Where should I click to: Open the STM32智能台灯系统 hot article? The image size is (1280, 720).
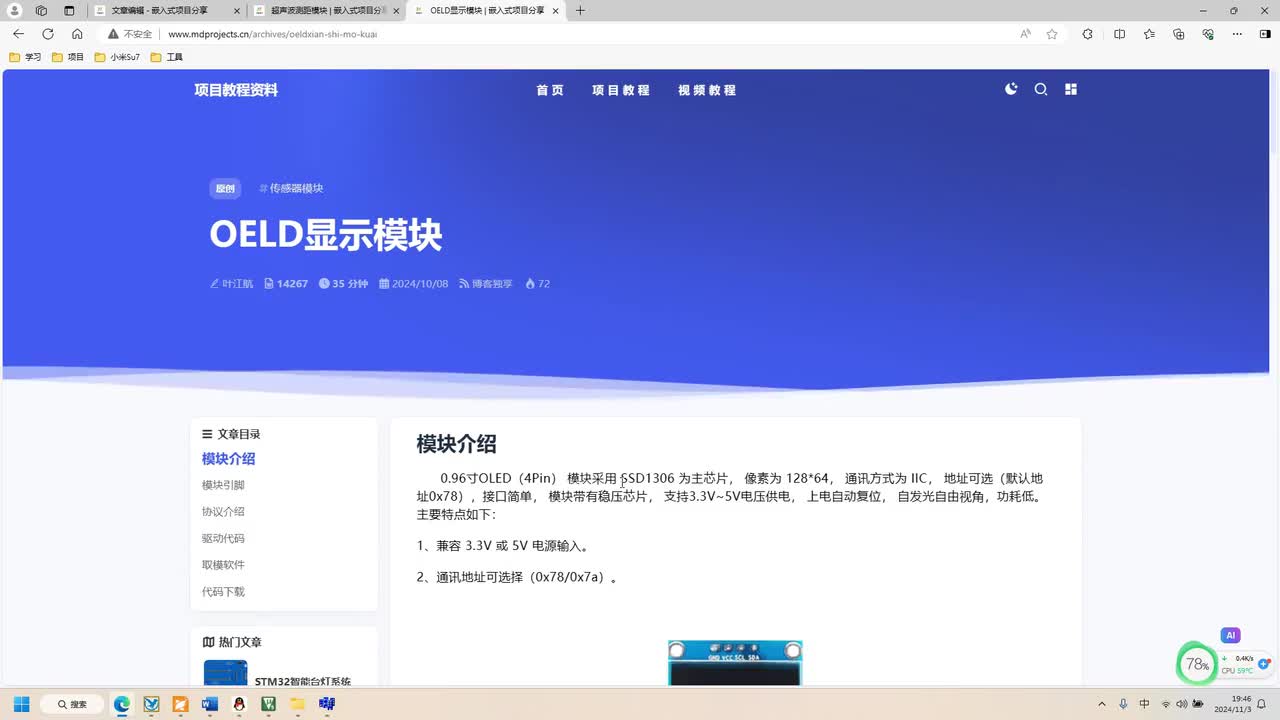coord(303,681)
